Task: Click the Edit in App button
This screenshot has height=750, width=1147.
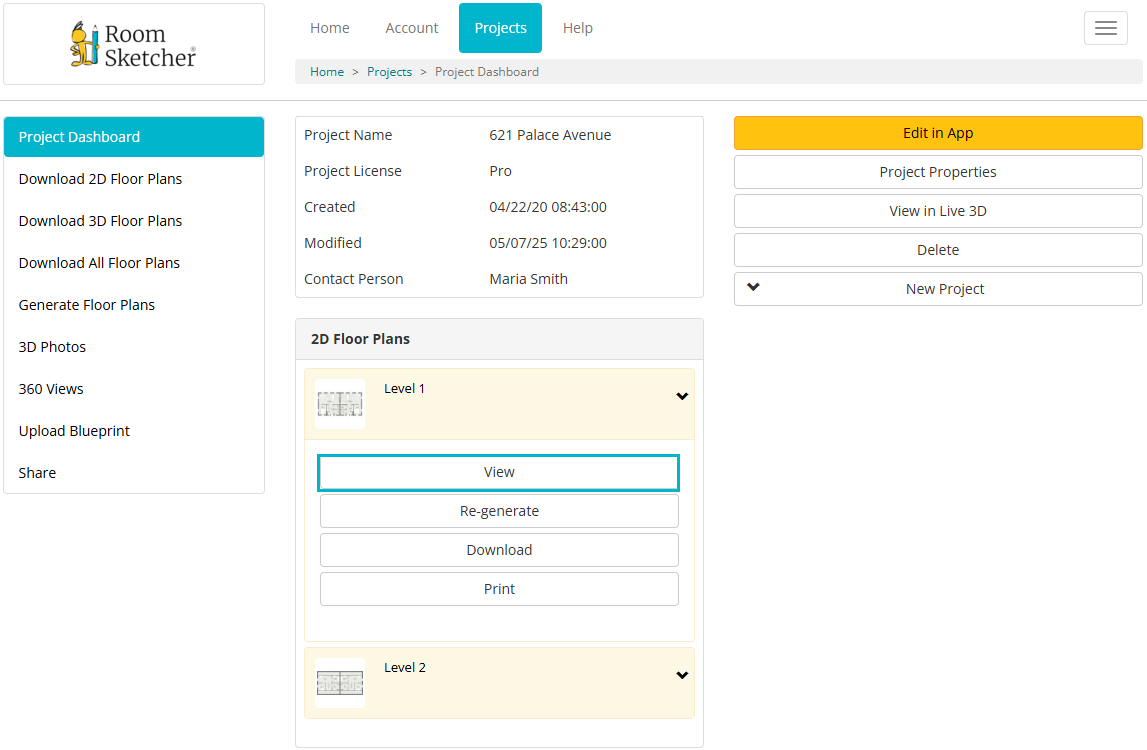Action: tap(938, 133)
